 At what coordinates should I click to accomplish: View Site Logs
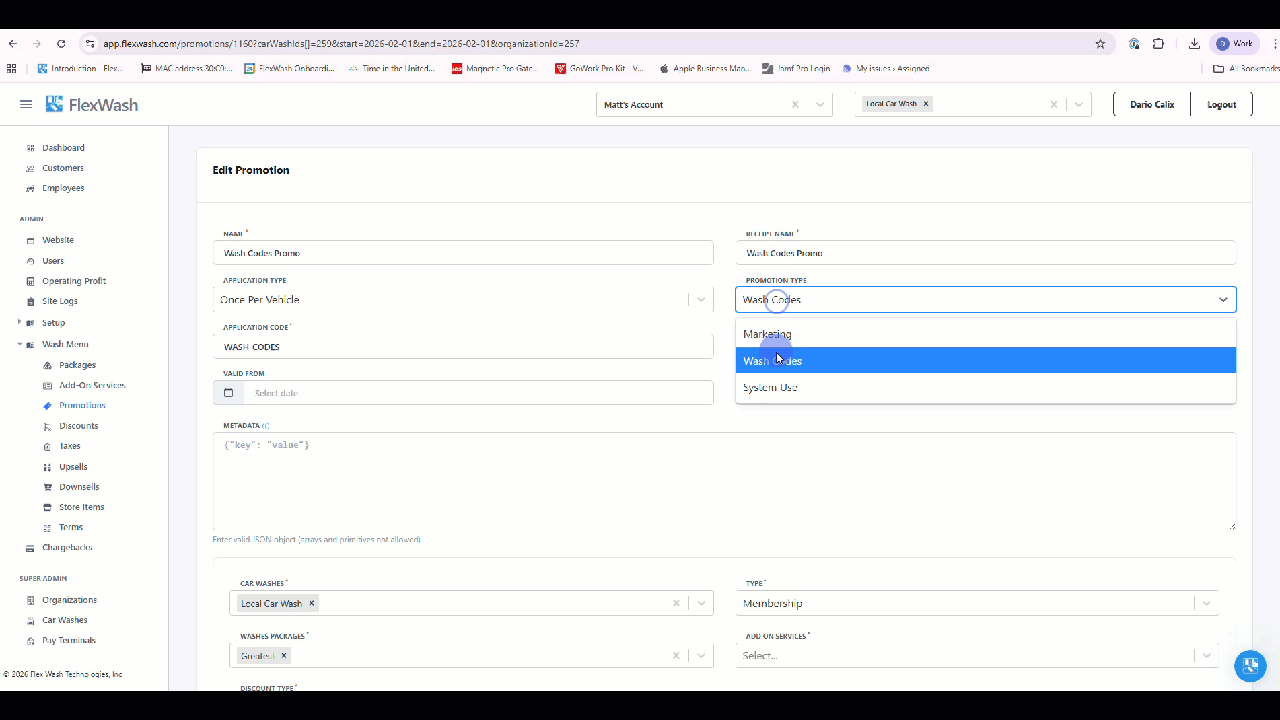[x=60, y=301]
